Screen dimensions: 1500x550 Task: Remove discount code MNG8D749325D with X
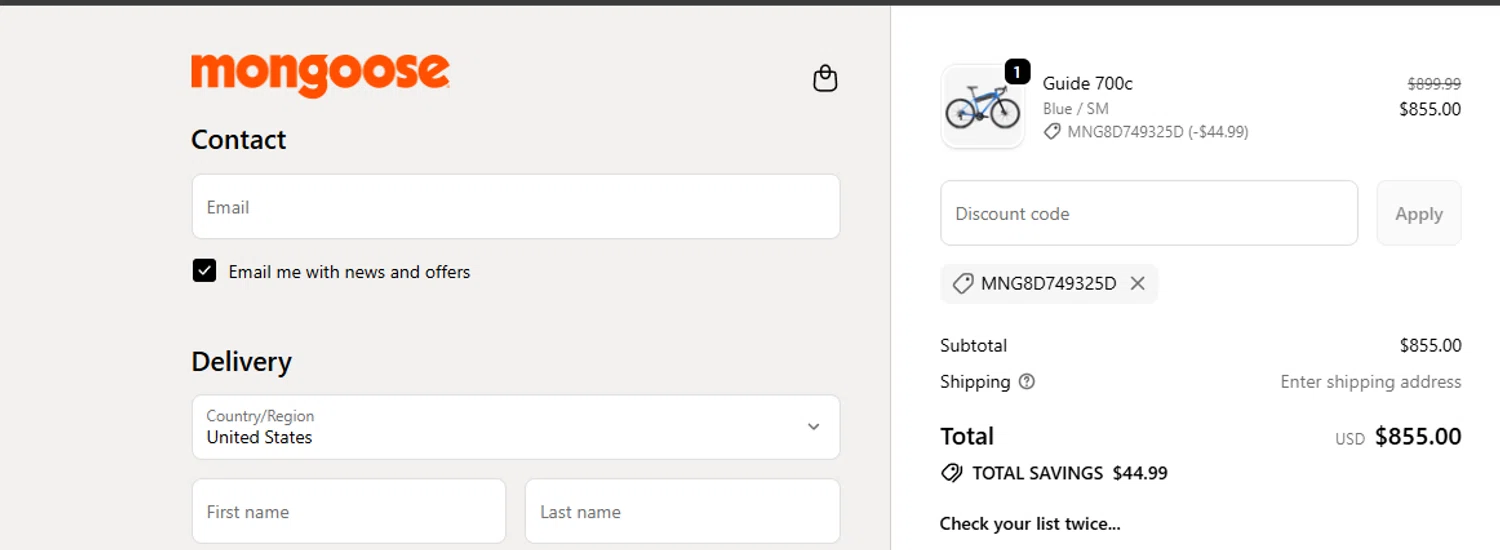coord(1137,284)
